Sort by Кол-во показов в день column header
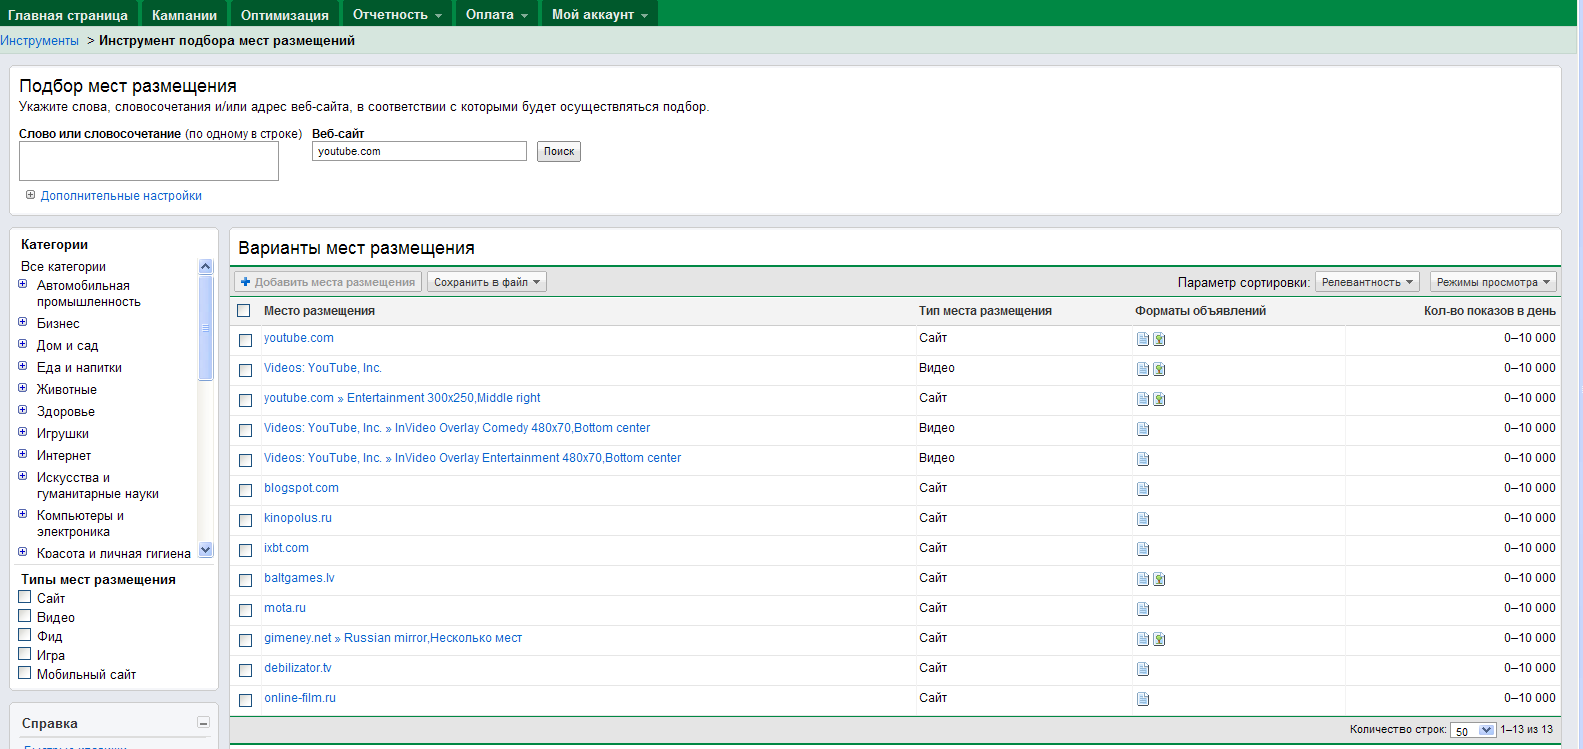The image size is (1583, 749). 1489,311
